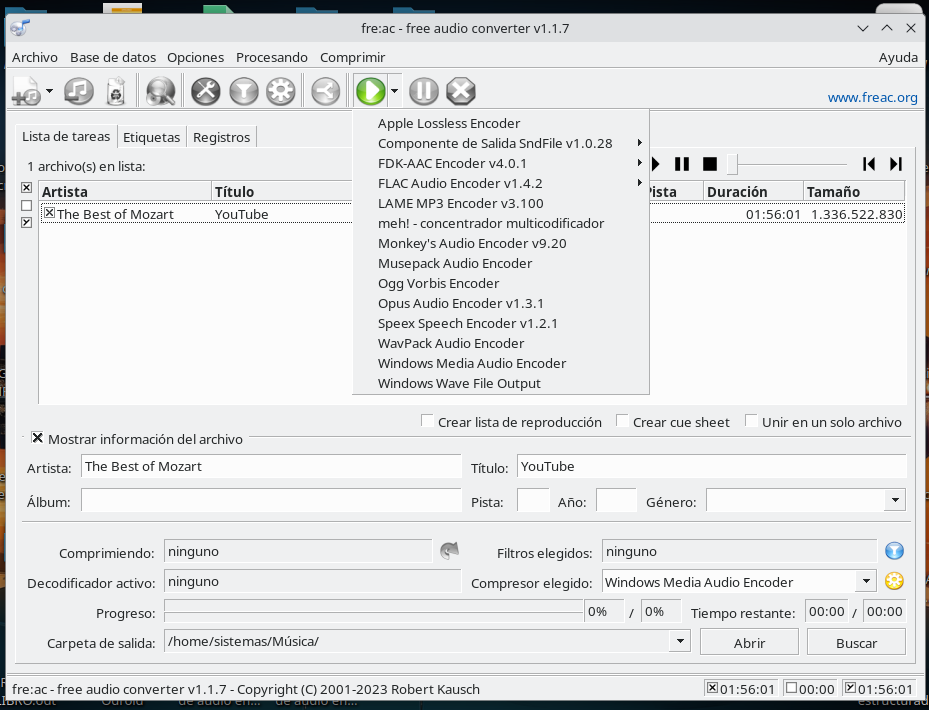The height and width of the screenshot is (710, 929).
Task: Click the playback position slider handle
Action: 732,164
